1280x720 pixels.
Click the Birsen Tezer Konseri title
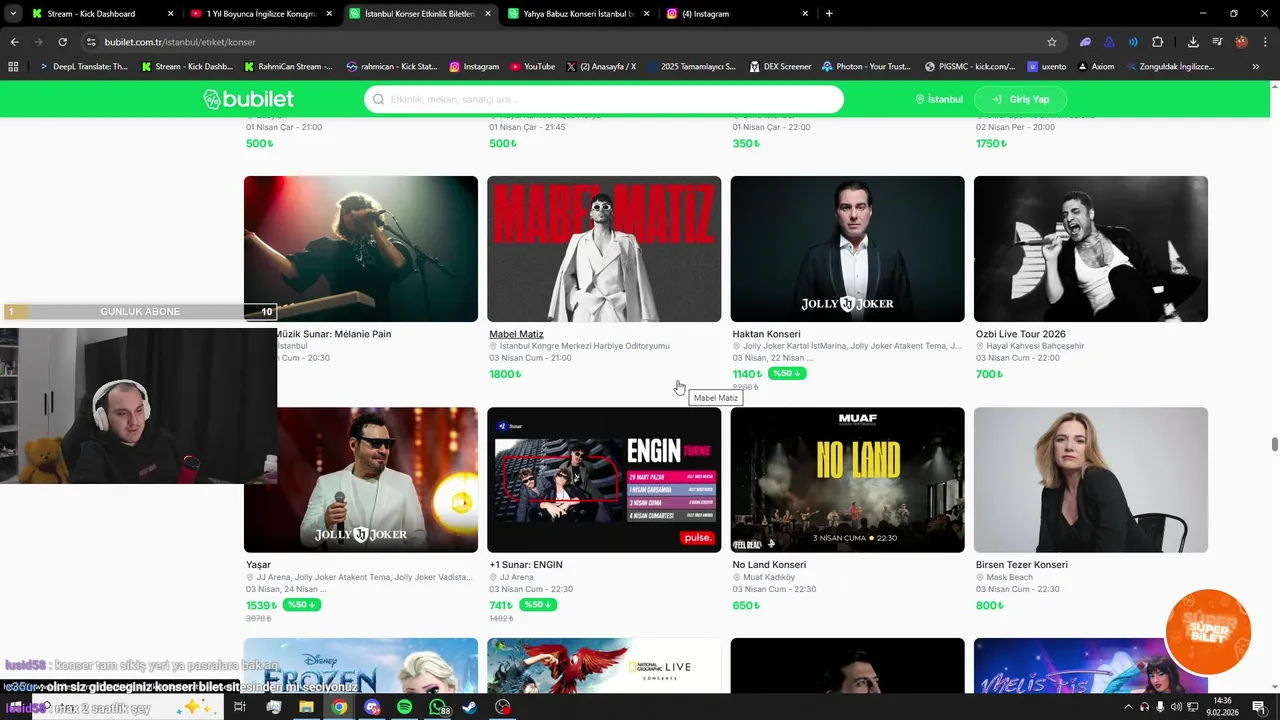pos(1022,565)
